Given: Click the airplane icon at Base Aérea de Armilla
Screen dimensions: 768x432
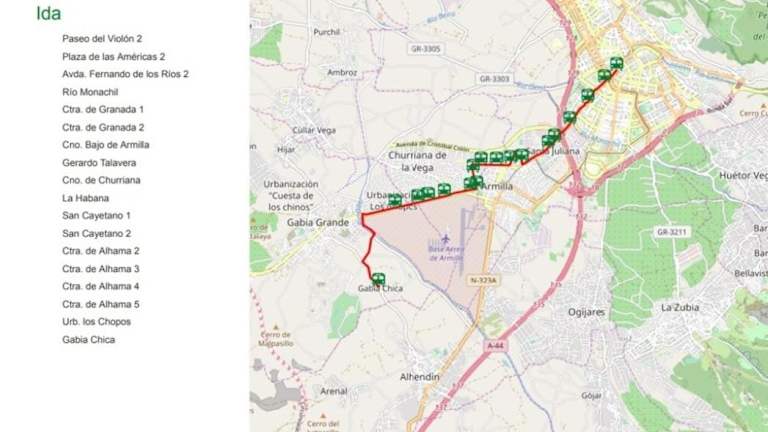Looking at the screenshot, I should pyautogui.click(x=445, y=239).
